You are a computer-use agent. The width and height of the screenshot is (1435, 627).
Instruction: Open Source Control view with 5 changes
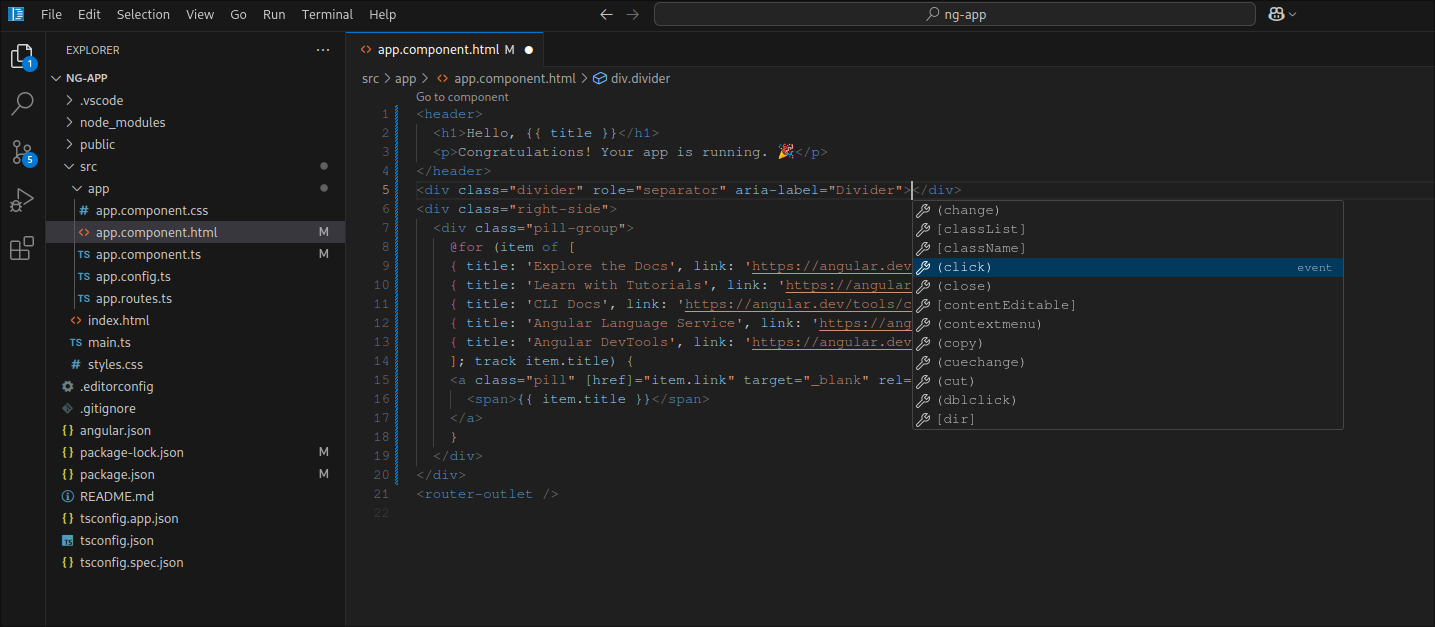coord(22,152)
